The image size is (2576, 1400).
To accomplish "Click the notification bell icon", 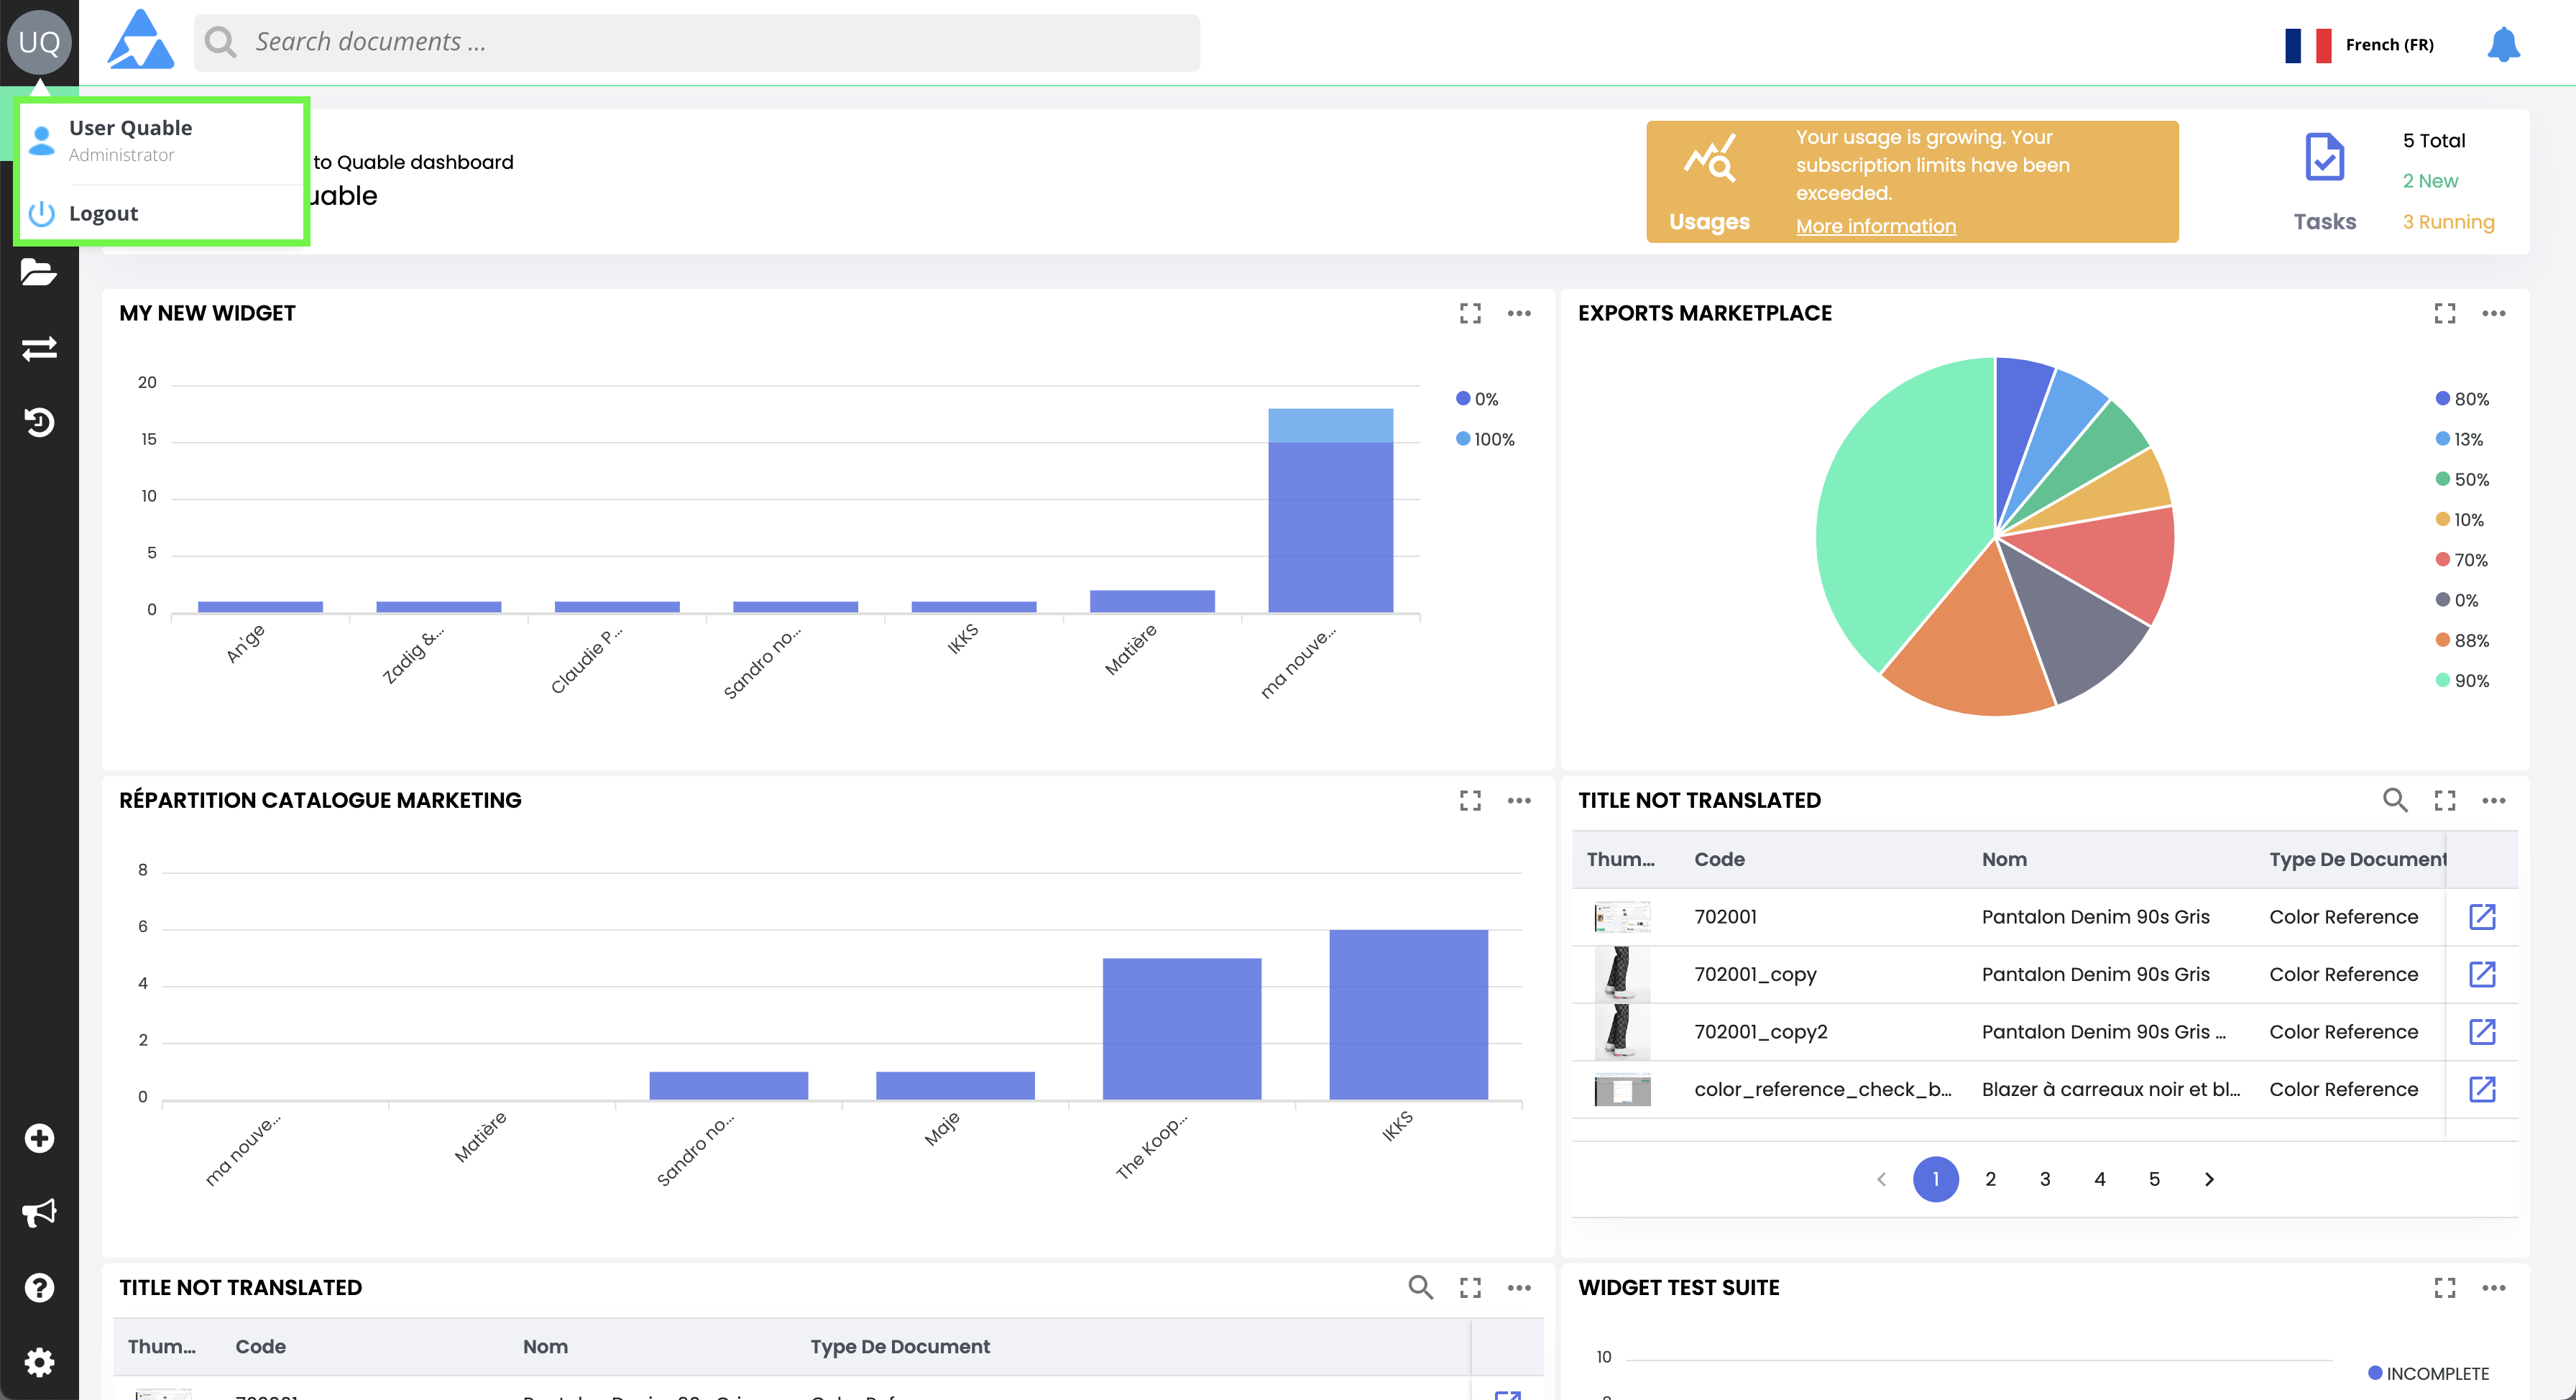I will [2503, 44].
